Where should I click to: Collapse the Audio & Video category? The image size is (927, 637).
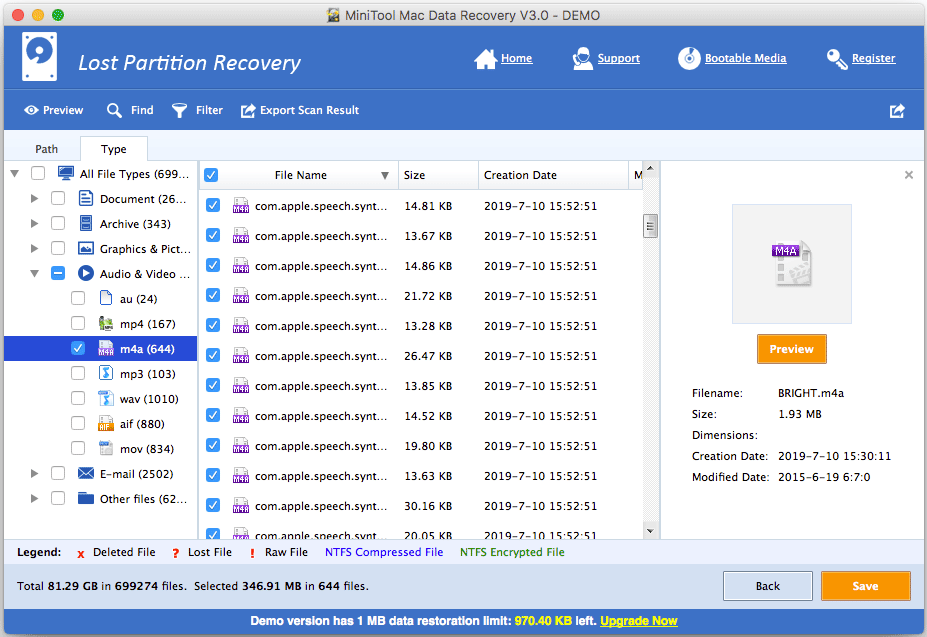click(x=34, y=273)
